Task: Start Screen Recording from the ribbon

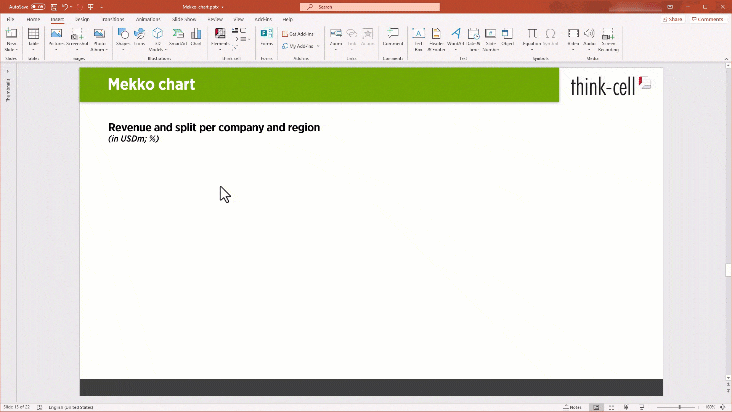Action: point(607,36)
